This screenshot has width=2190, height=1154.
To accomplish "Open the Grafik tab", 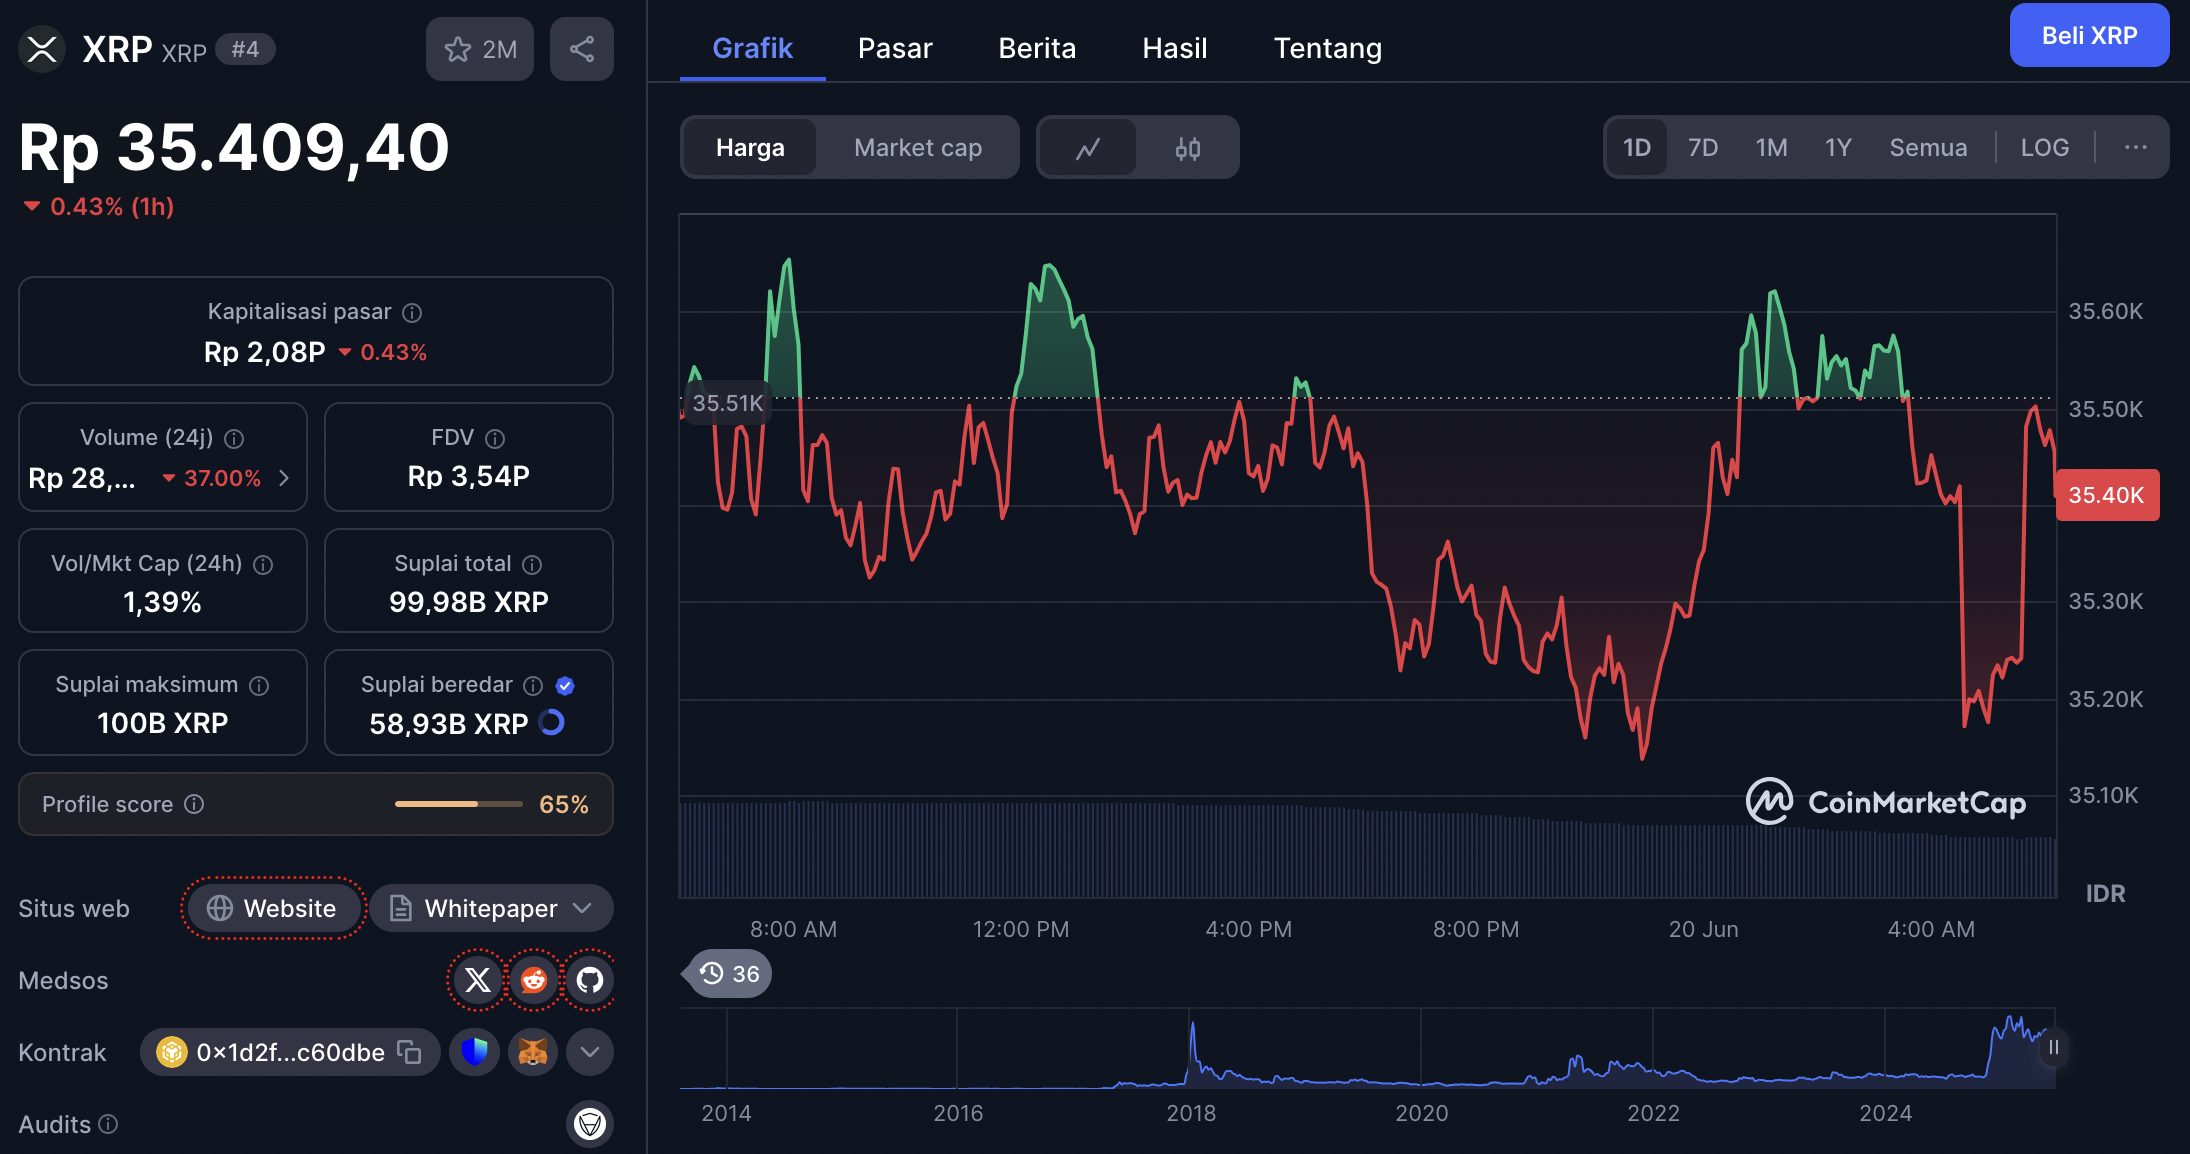I will click(x=752, y=48).
